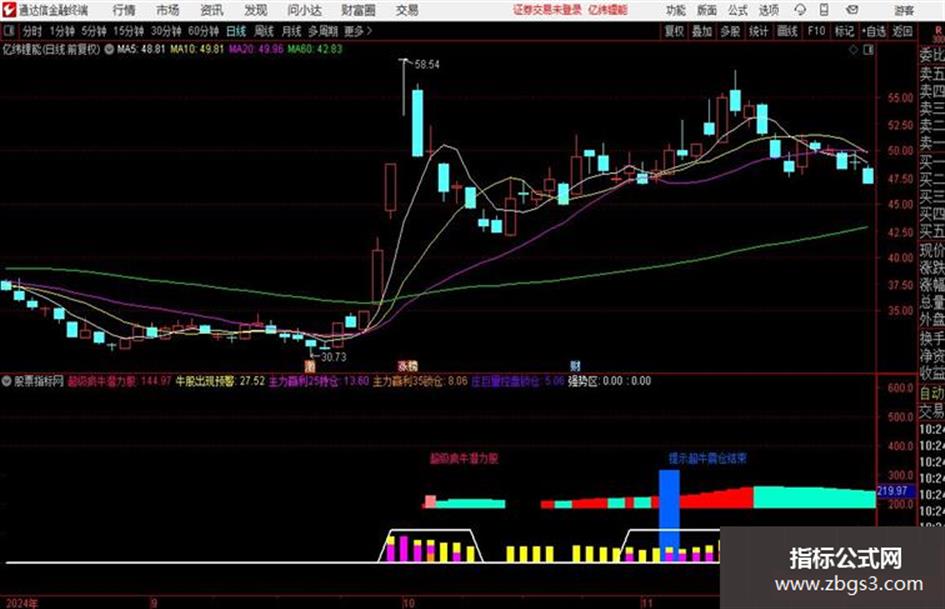Click the diamond icon above the price axis
The width and height of the screenshot is (945, 609).
[853, 50]
